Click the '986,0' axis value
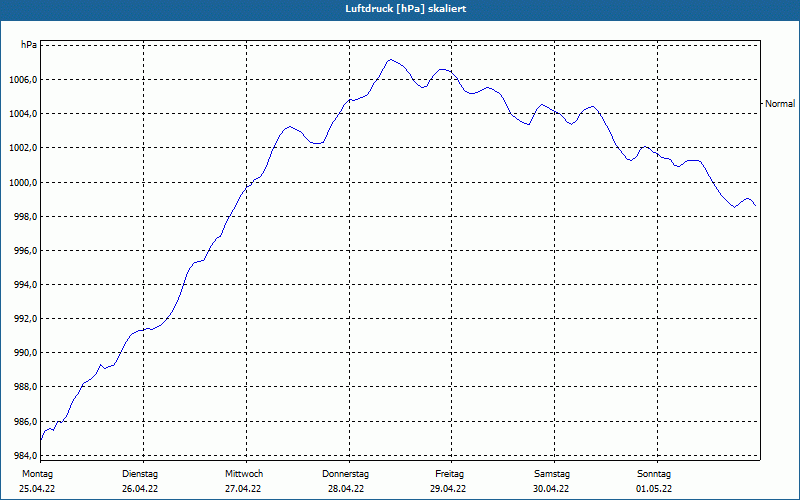 coord(26,421)
